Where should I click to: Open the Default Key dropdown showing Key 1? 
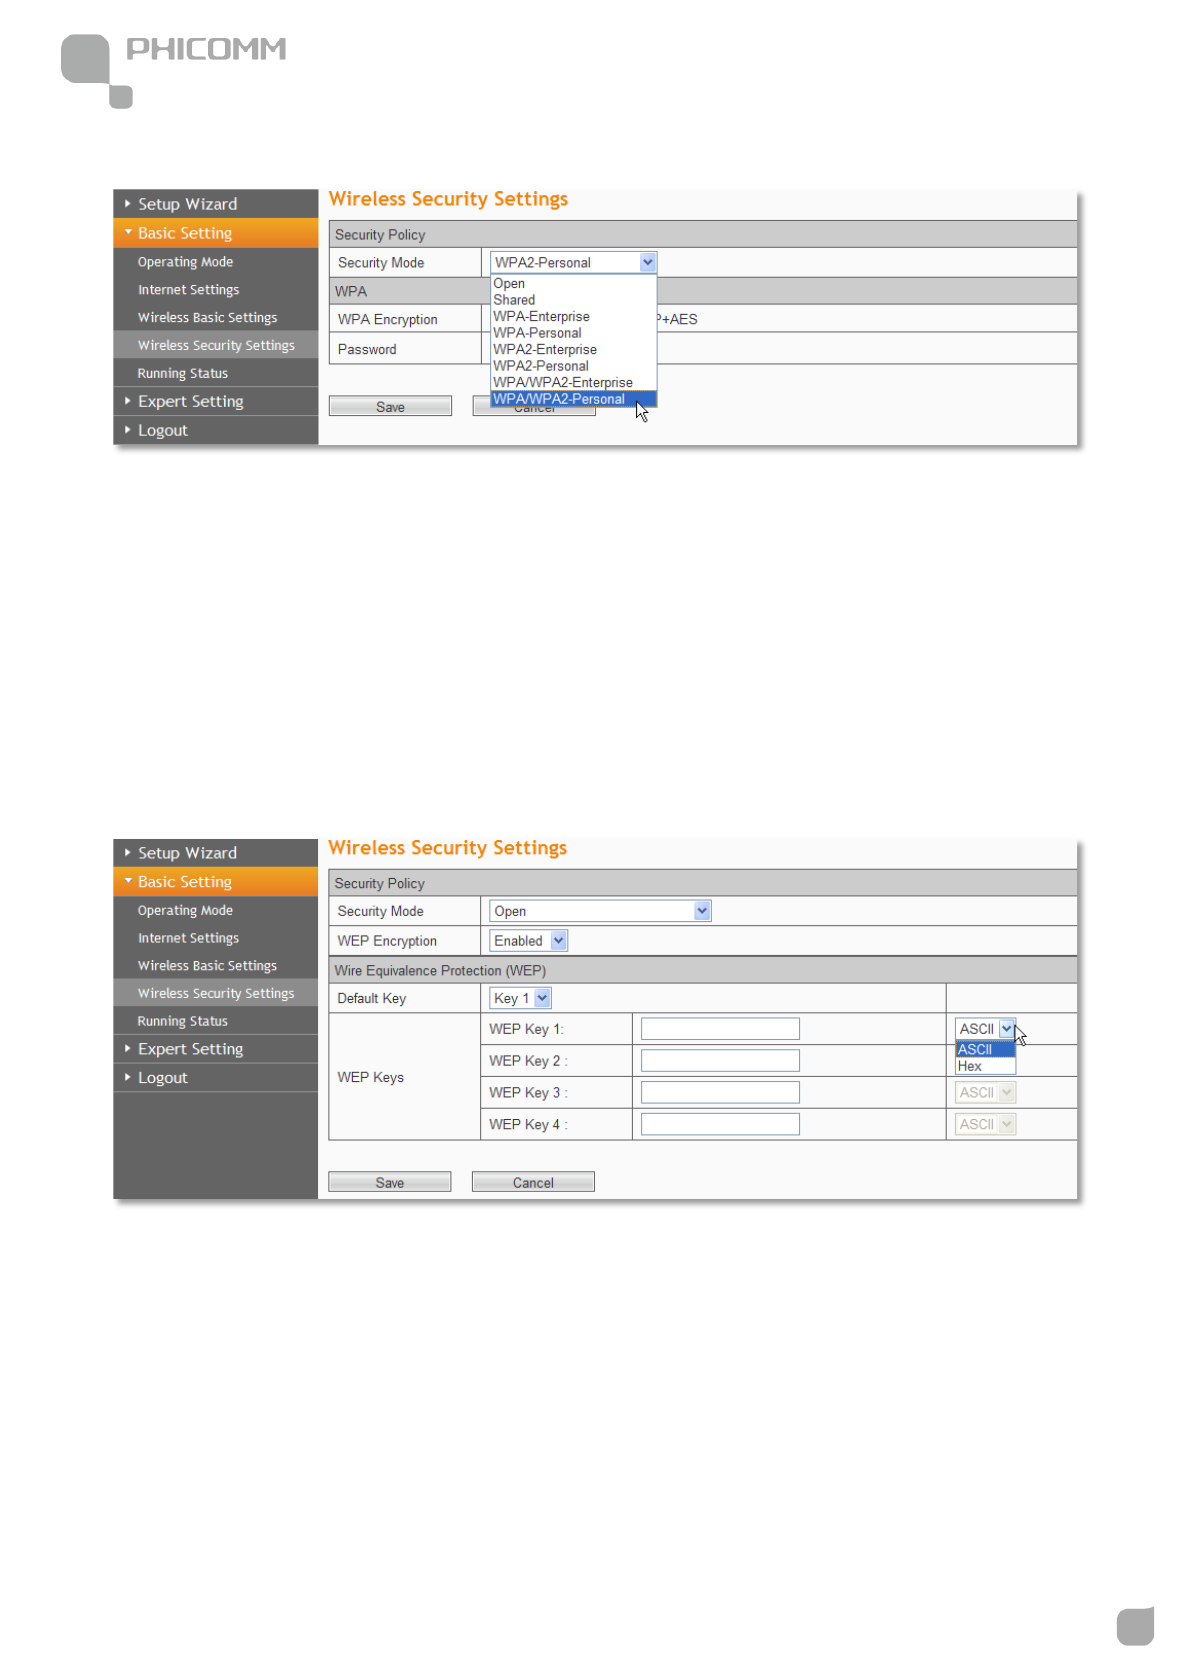pos(520,998)
